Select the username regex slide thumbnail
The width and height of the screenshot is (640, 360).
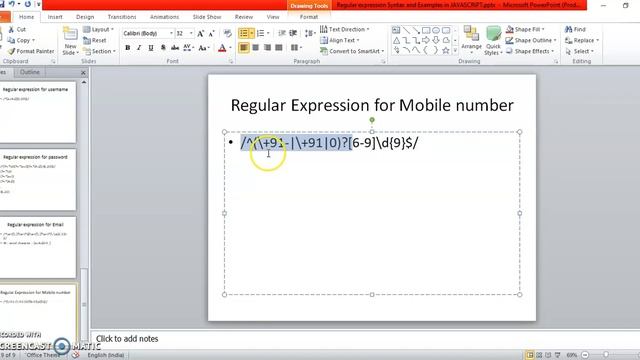[38, 111]
